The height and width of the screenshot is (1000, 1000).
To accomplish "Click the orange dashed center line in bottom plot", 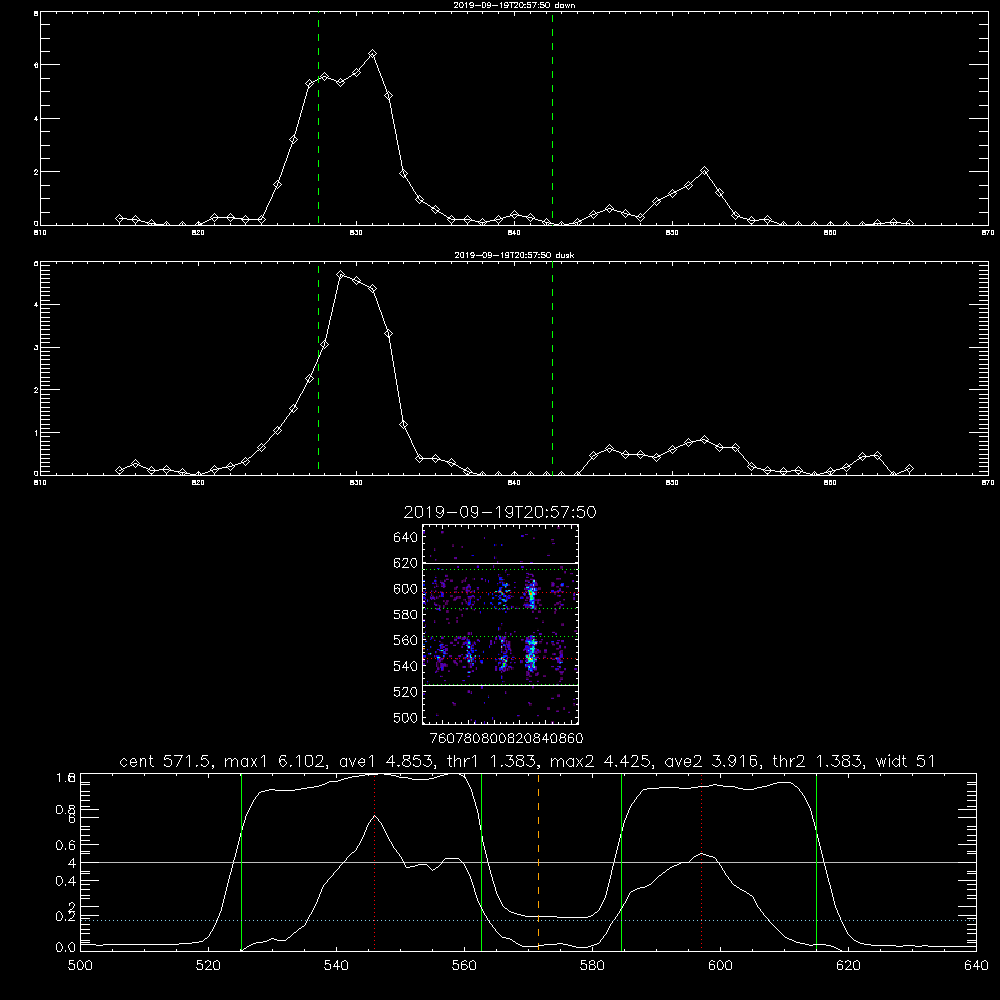I will (538, 862).
